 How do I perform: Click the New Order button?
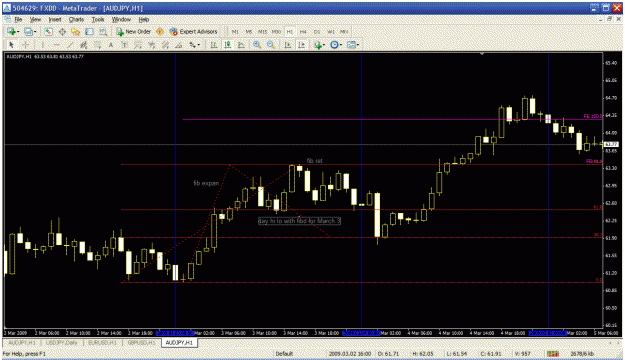(x=134, y=31)
